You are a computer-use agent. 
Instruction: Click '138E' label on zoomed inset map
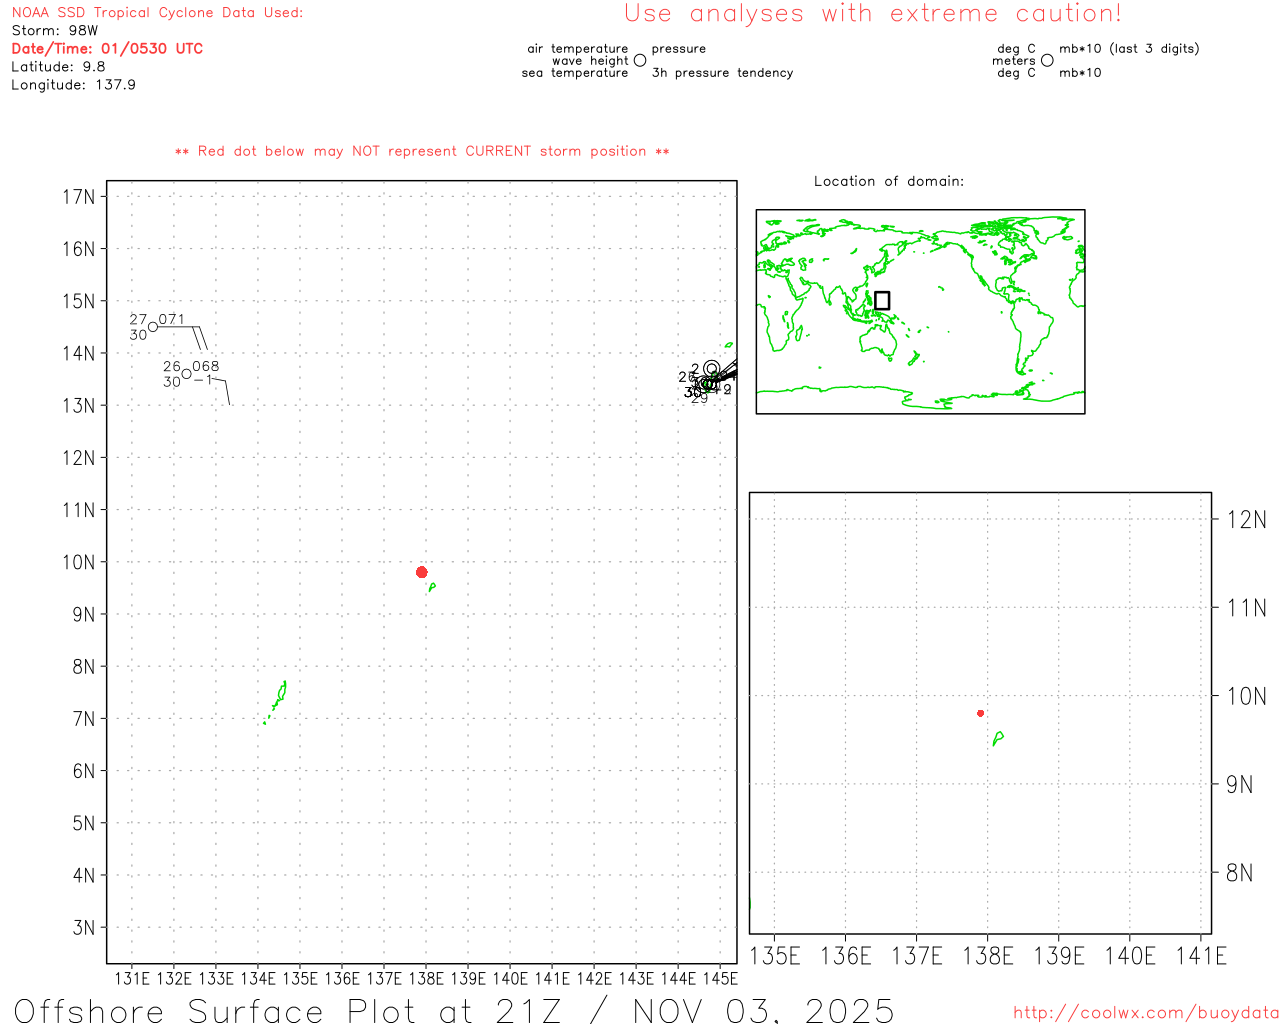(x=988, y=956)
